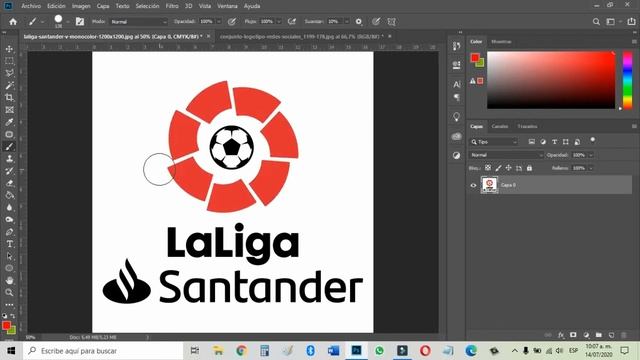Open the Edición menu

(56, 6)
